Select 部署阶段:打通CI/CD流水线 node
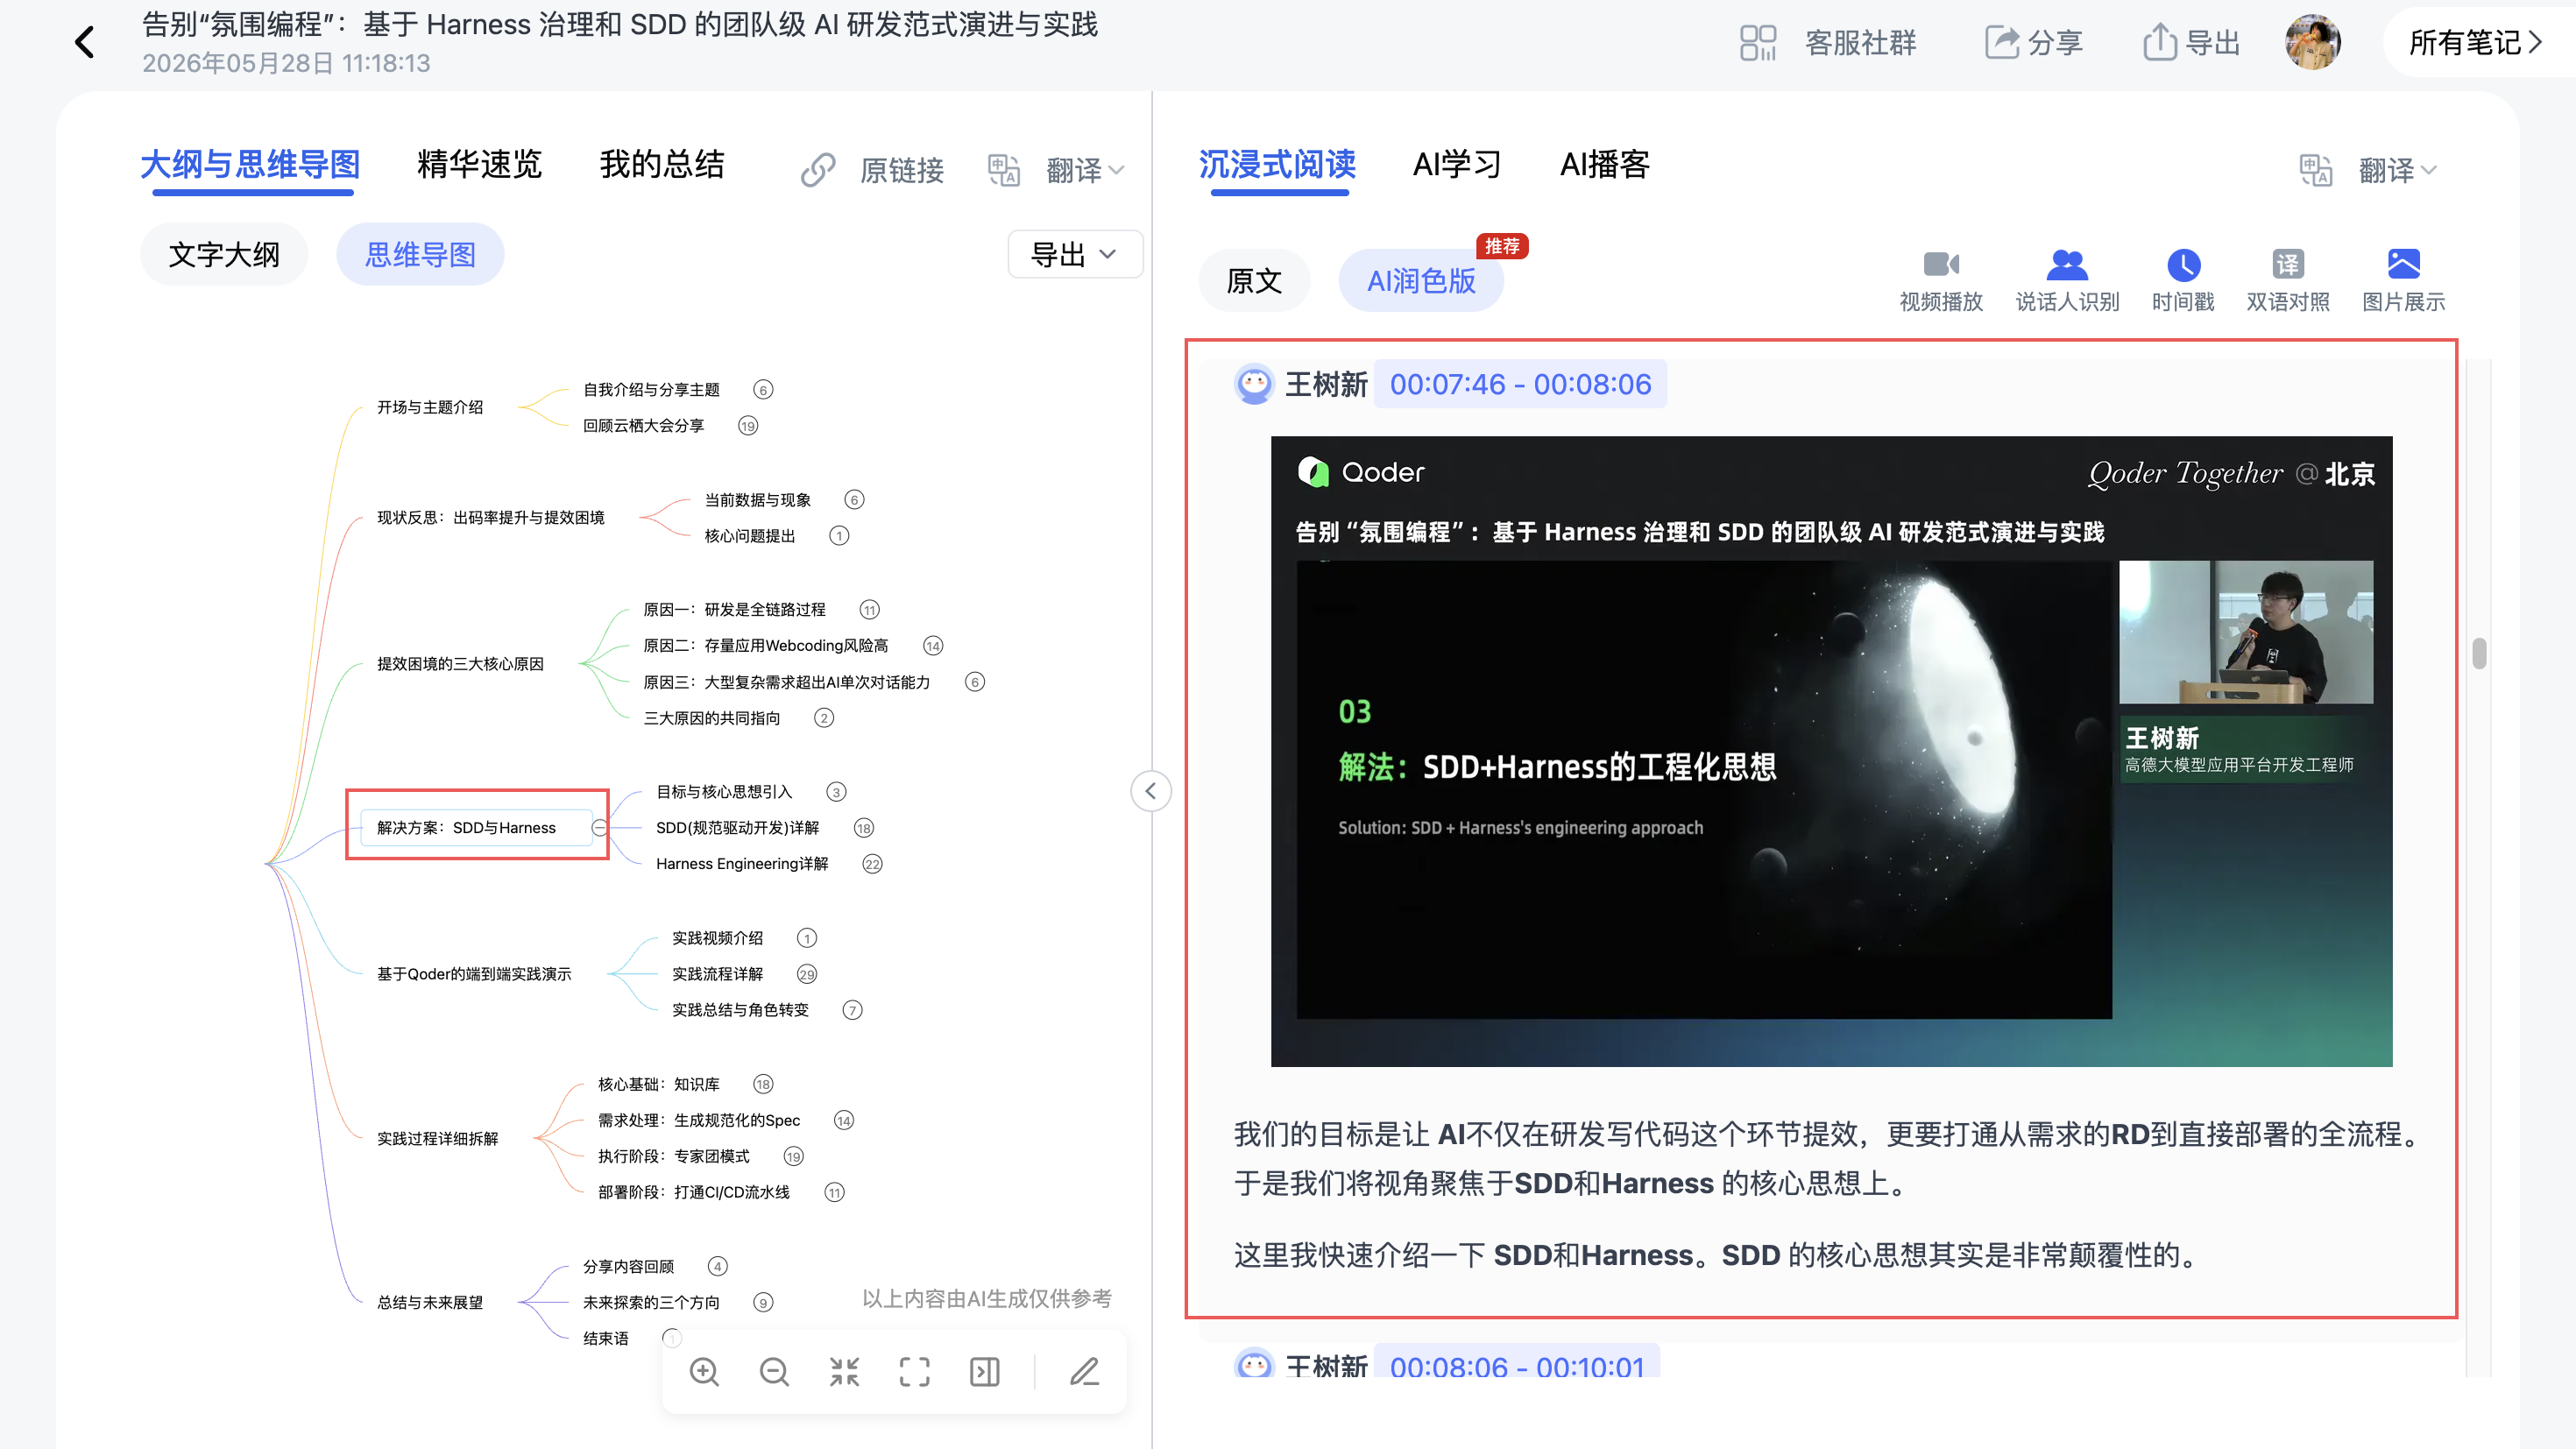2576x1449 pixels. pyautogui.click(x=694, y=1192)
